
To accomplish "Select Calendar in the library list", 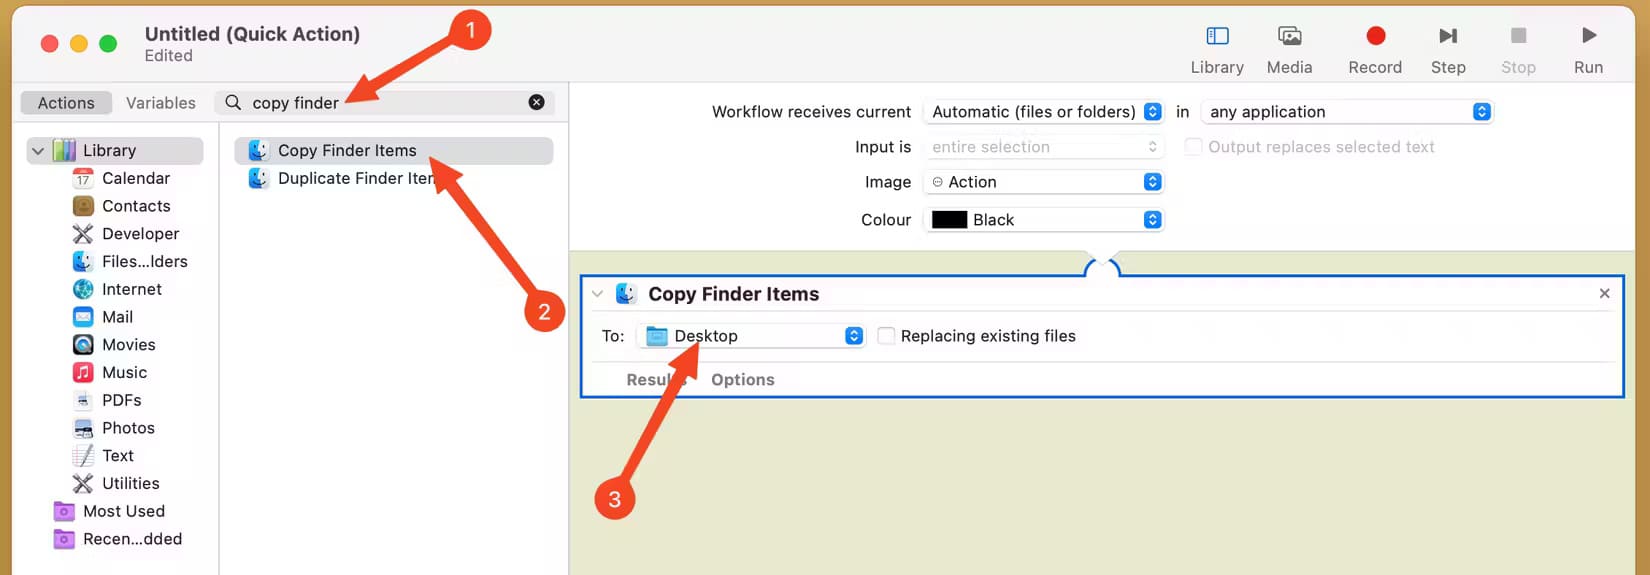I will pyautogui.click(x=135, y=178).
